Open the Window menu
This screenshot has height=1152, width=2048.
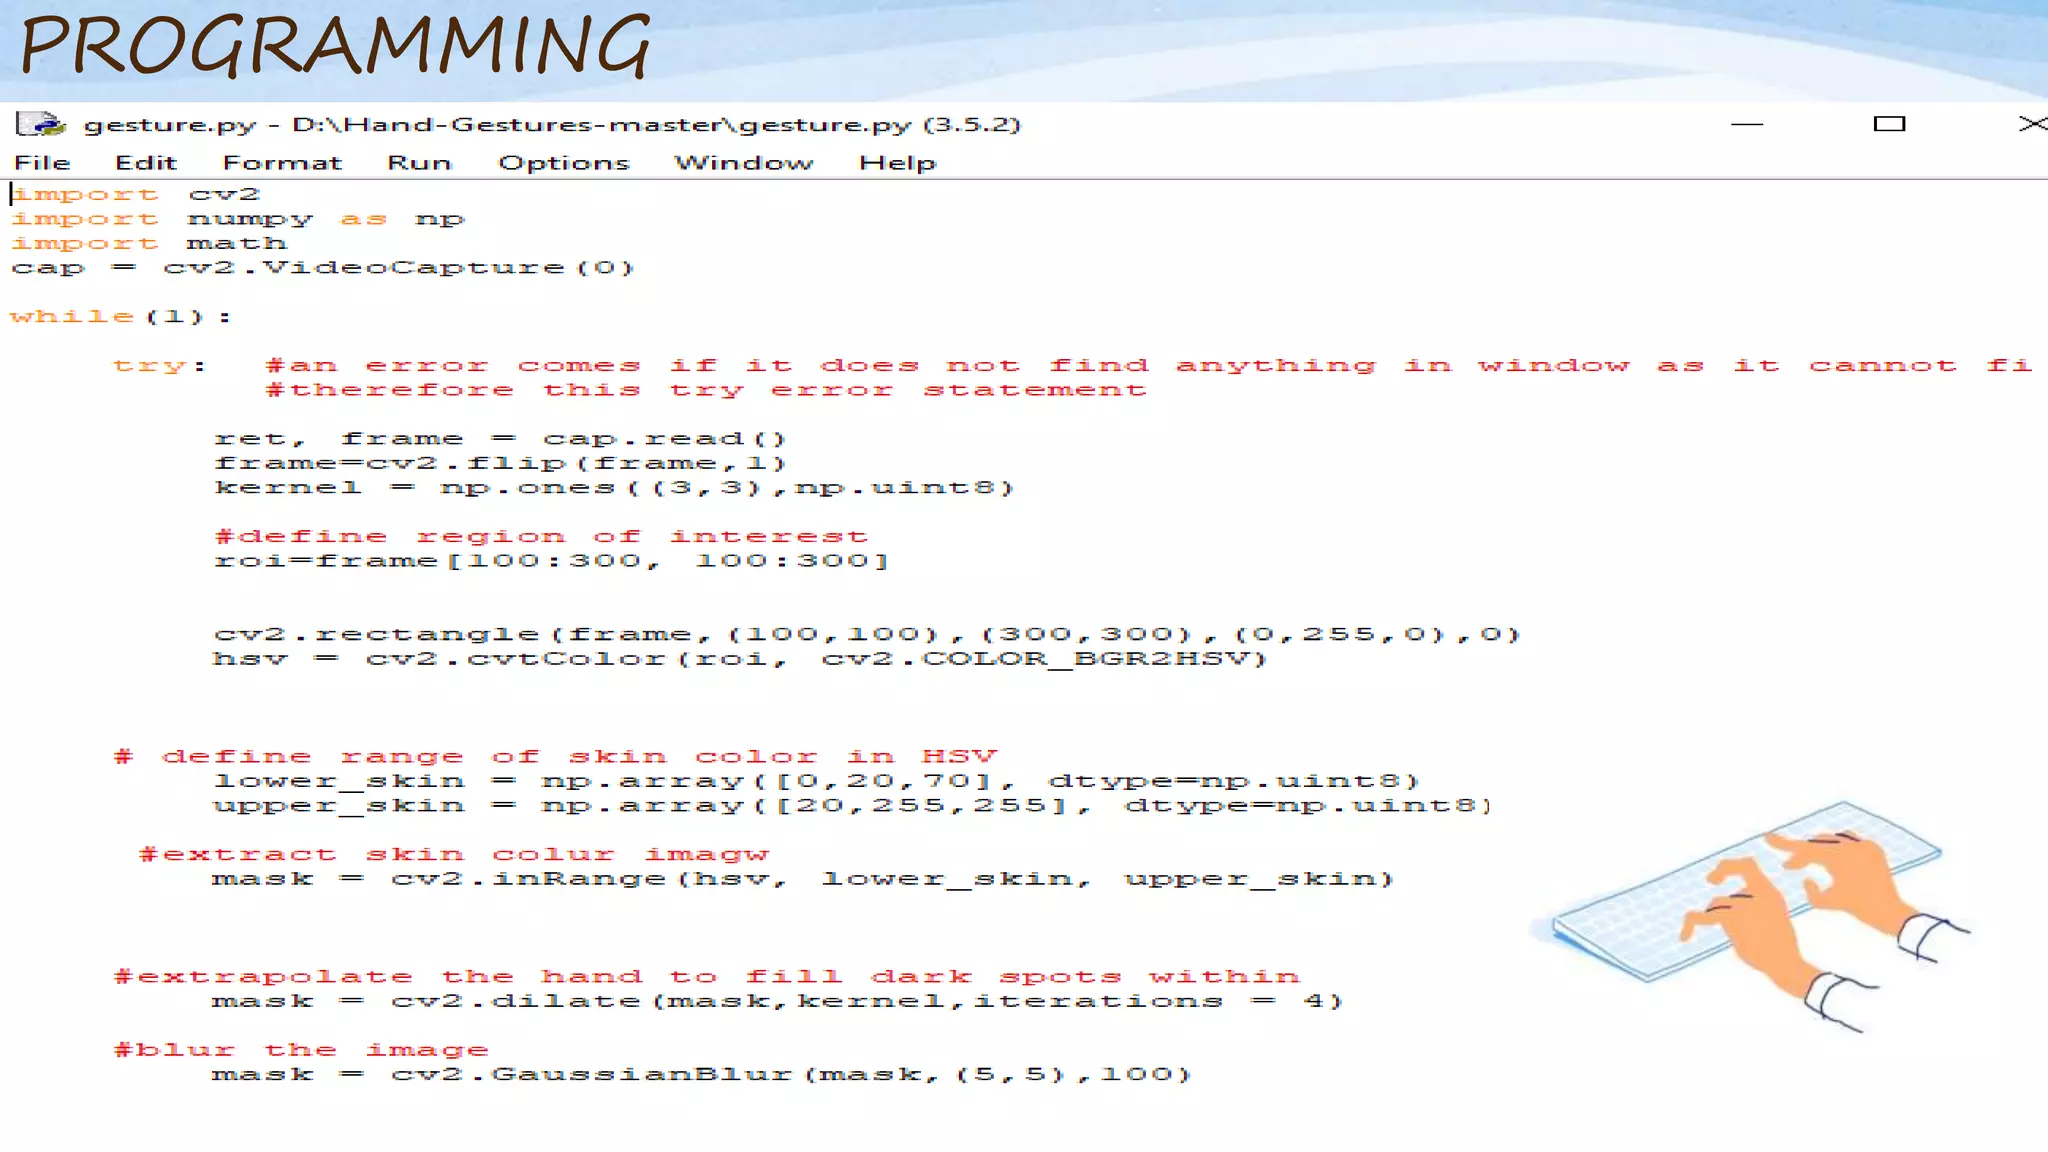(x=744, y=162)
